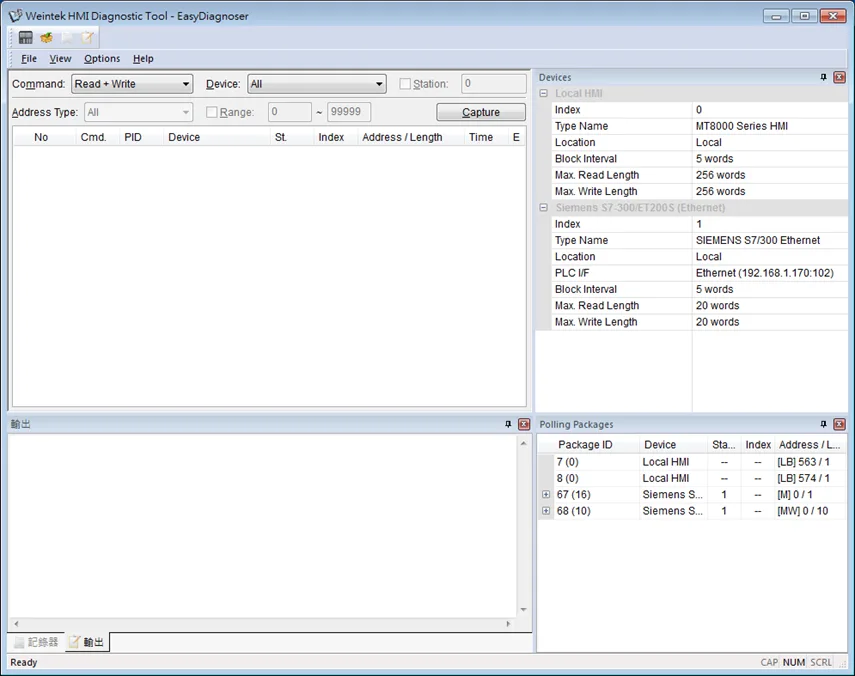
Task: Click the output horizontal scroll right arrow
Action: tap(509, 624)
